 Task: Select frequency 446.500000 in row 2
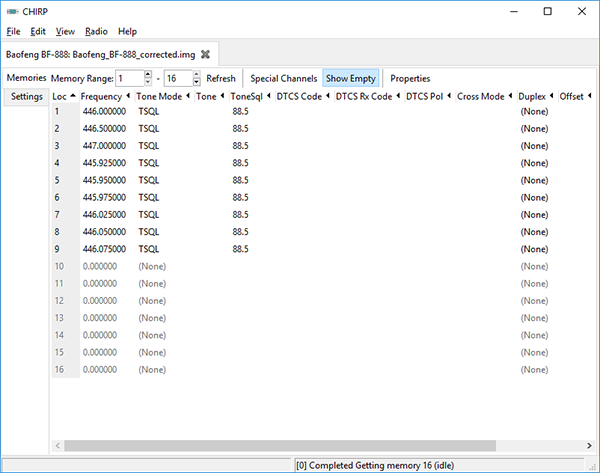pos(104,129)
